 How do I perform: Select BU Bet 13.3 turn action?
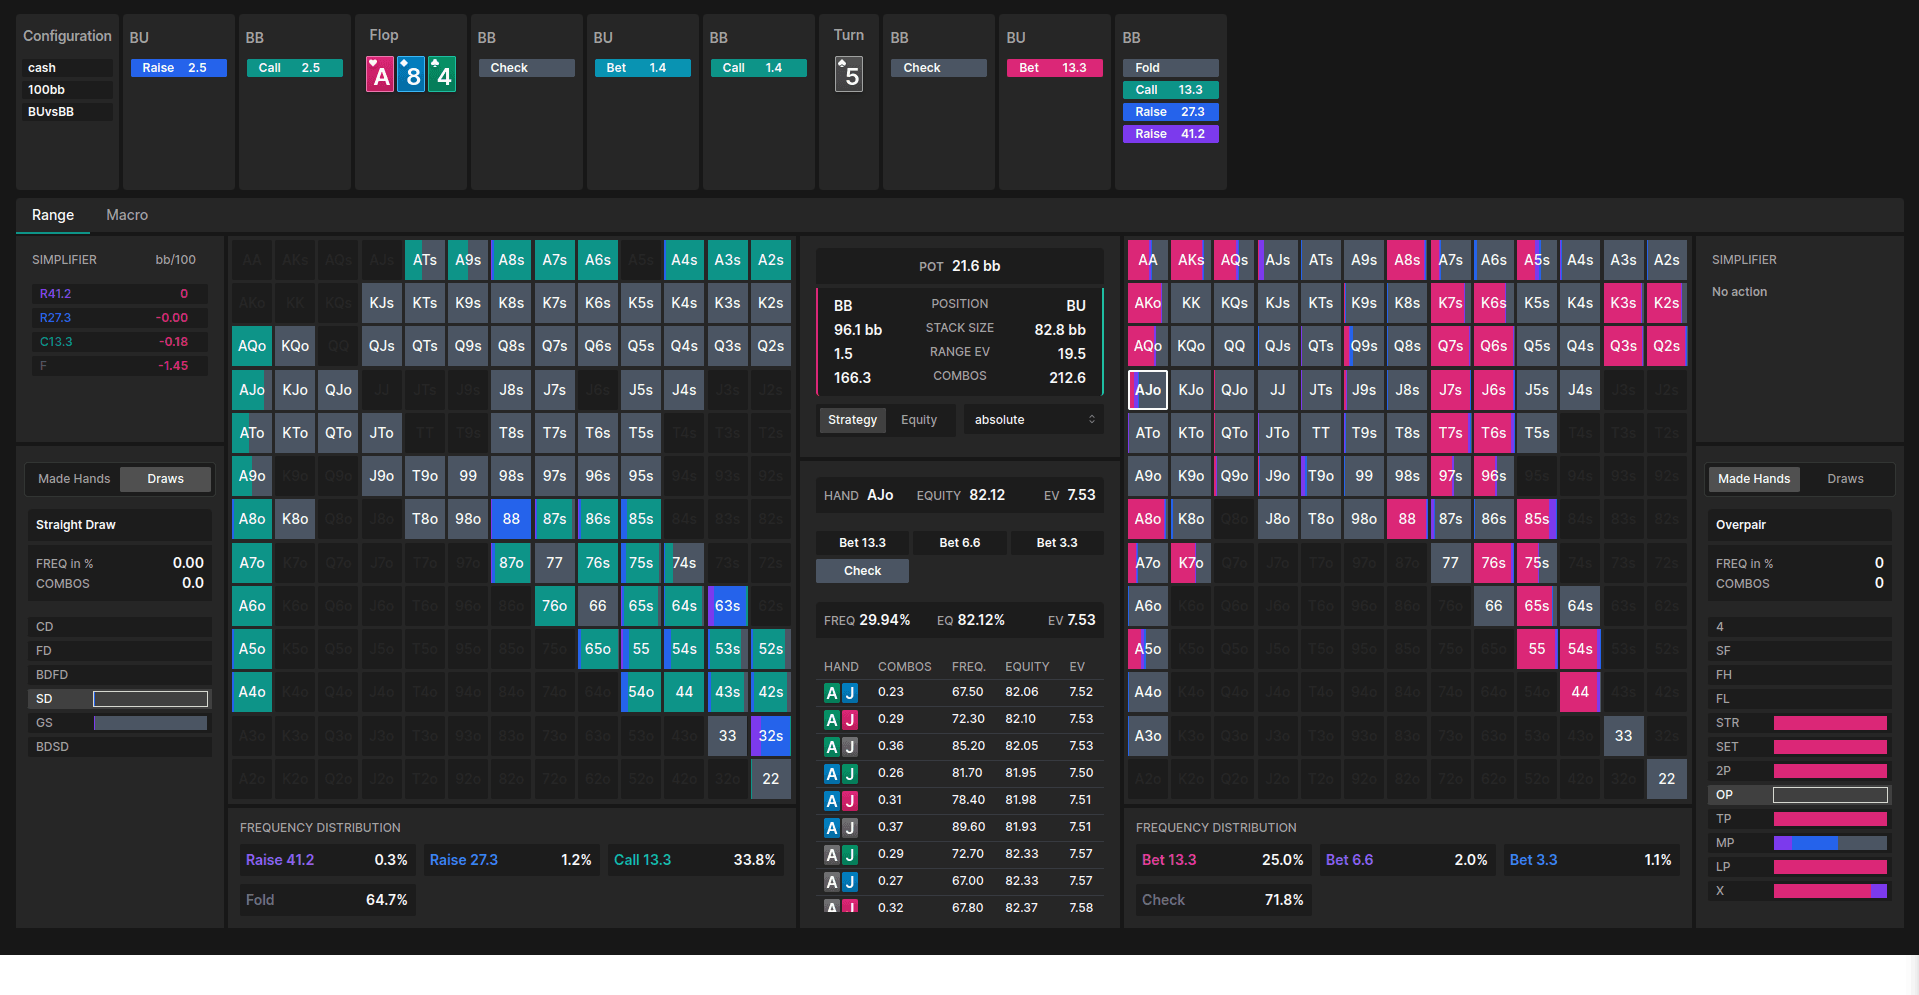tap(1054, 68)
